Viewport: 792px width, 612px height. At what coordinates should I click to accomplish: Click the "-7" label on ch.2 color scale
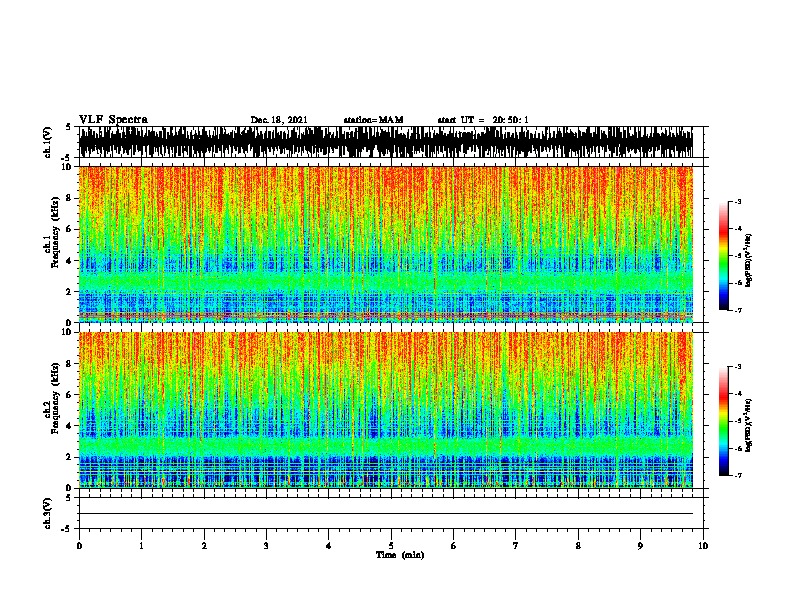click(737, 476)
